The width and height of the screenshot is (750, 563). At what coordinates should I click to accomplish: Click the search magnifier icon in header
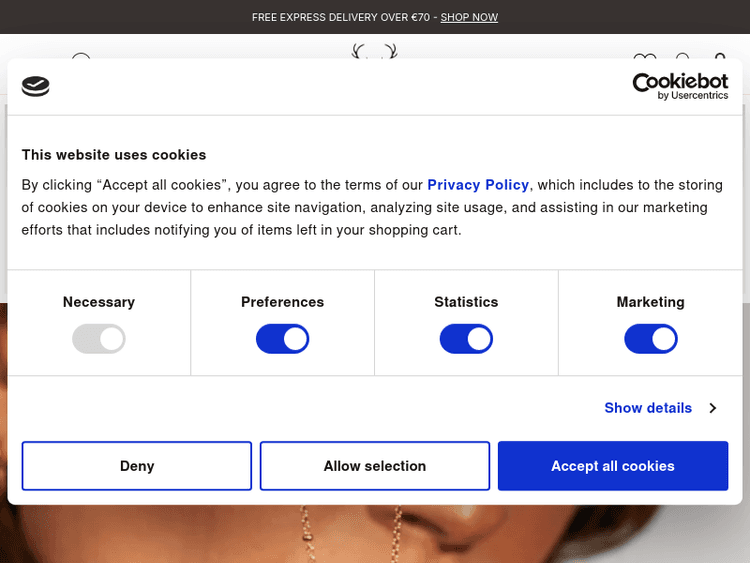(683, 59)
